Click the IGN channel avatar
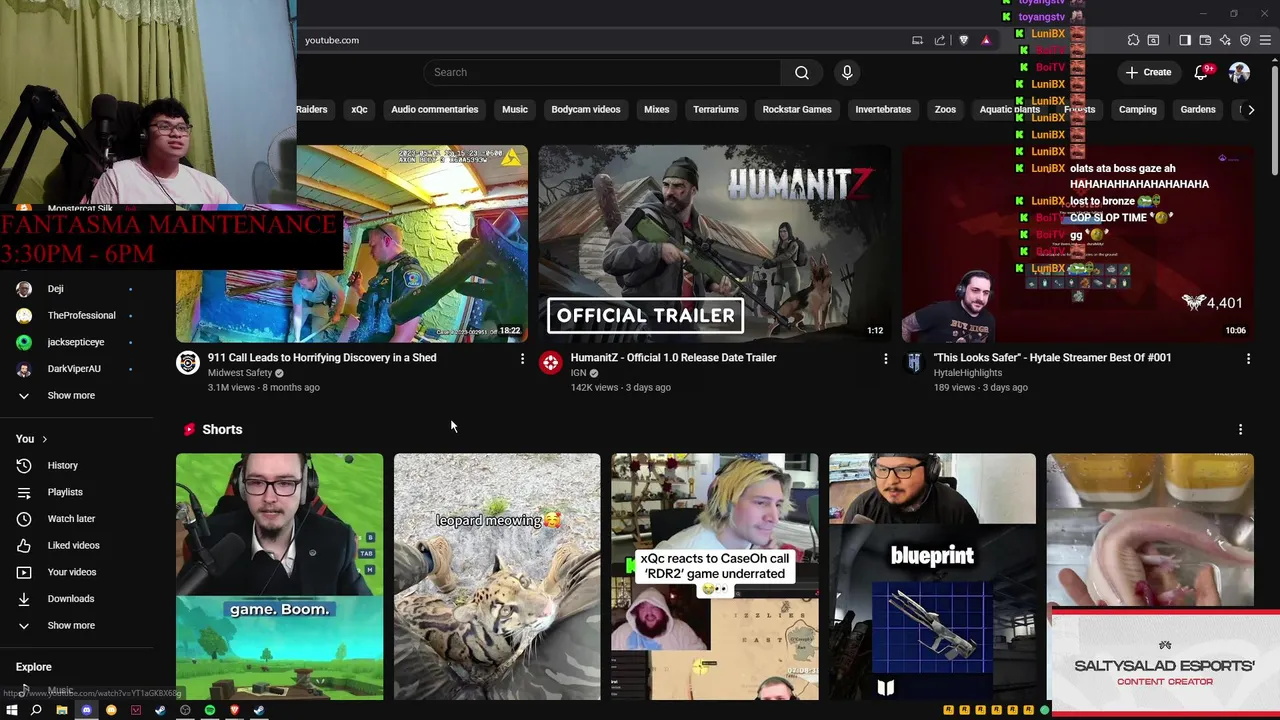This screenshot has width=1280, height=720. pyautogui.click(x=551, y=363)
